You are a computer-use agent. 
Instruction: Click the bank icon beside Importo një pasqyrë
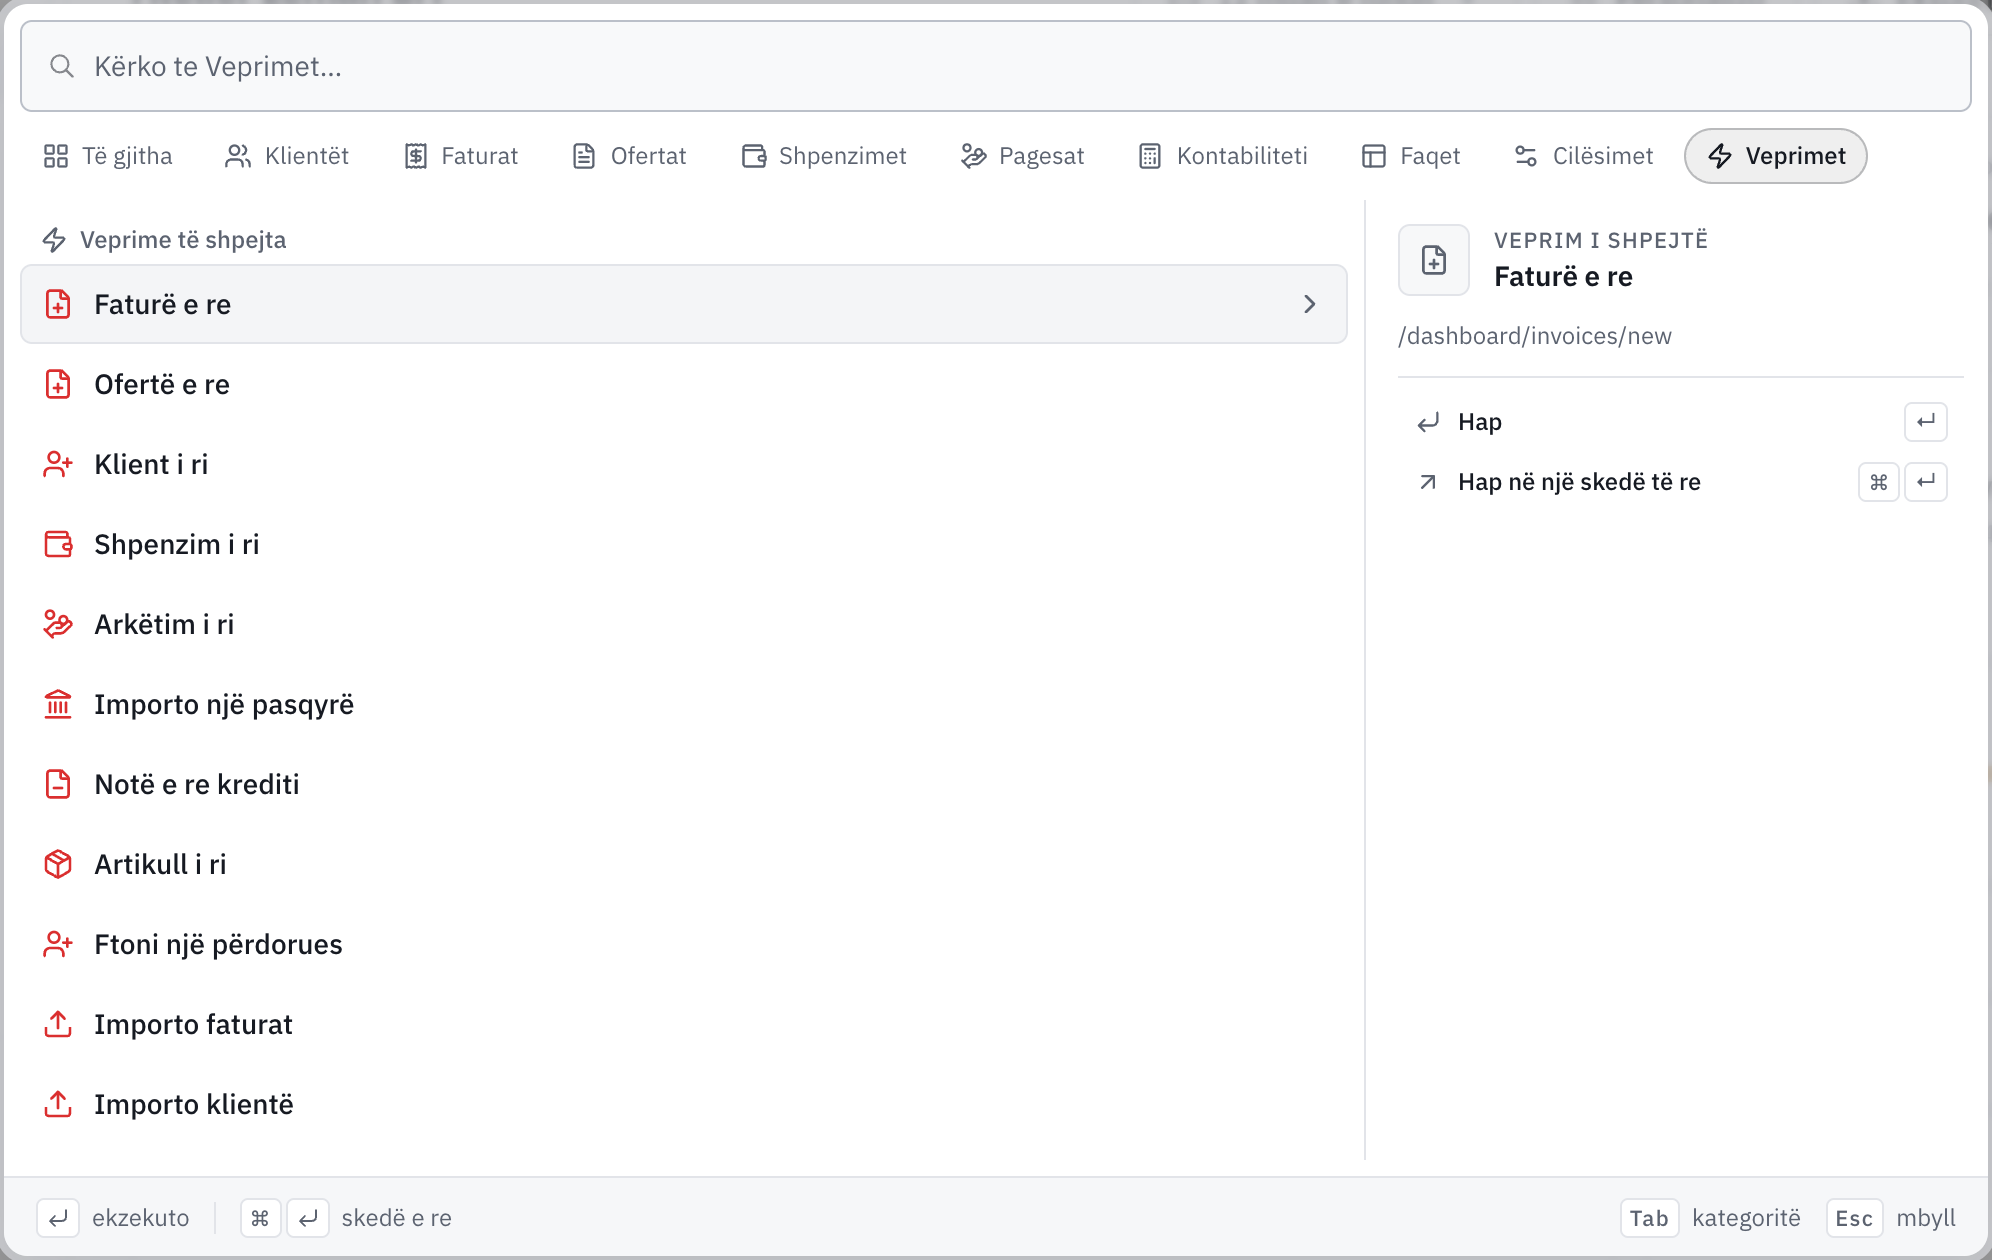coord(58,704)
